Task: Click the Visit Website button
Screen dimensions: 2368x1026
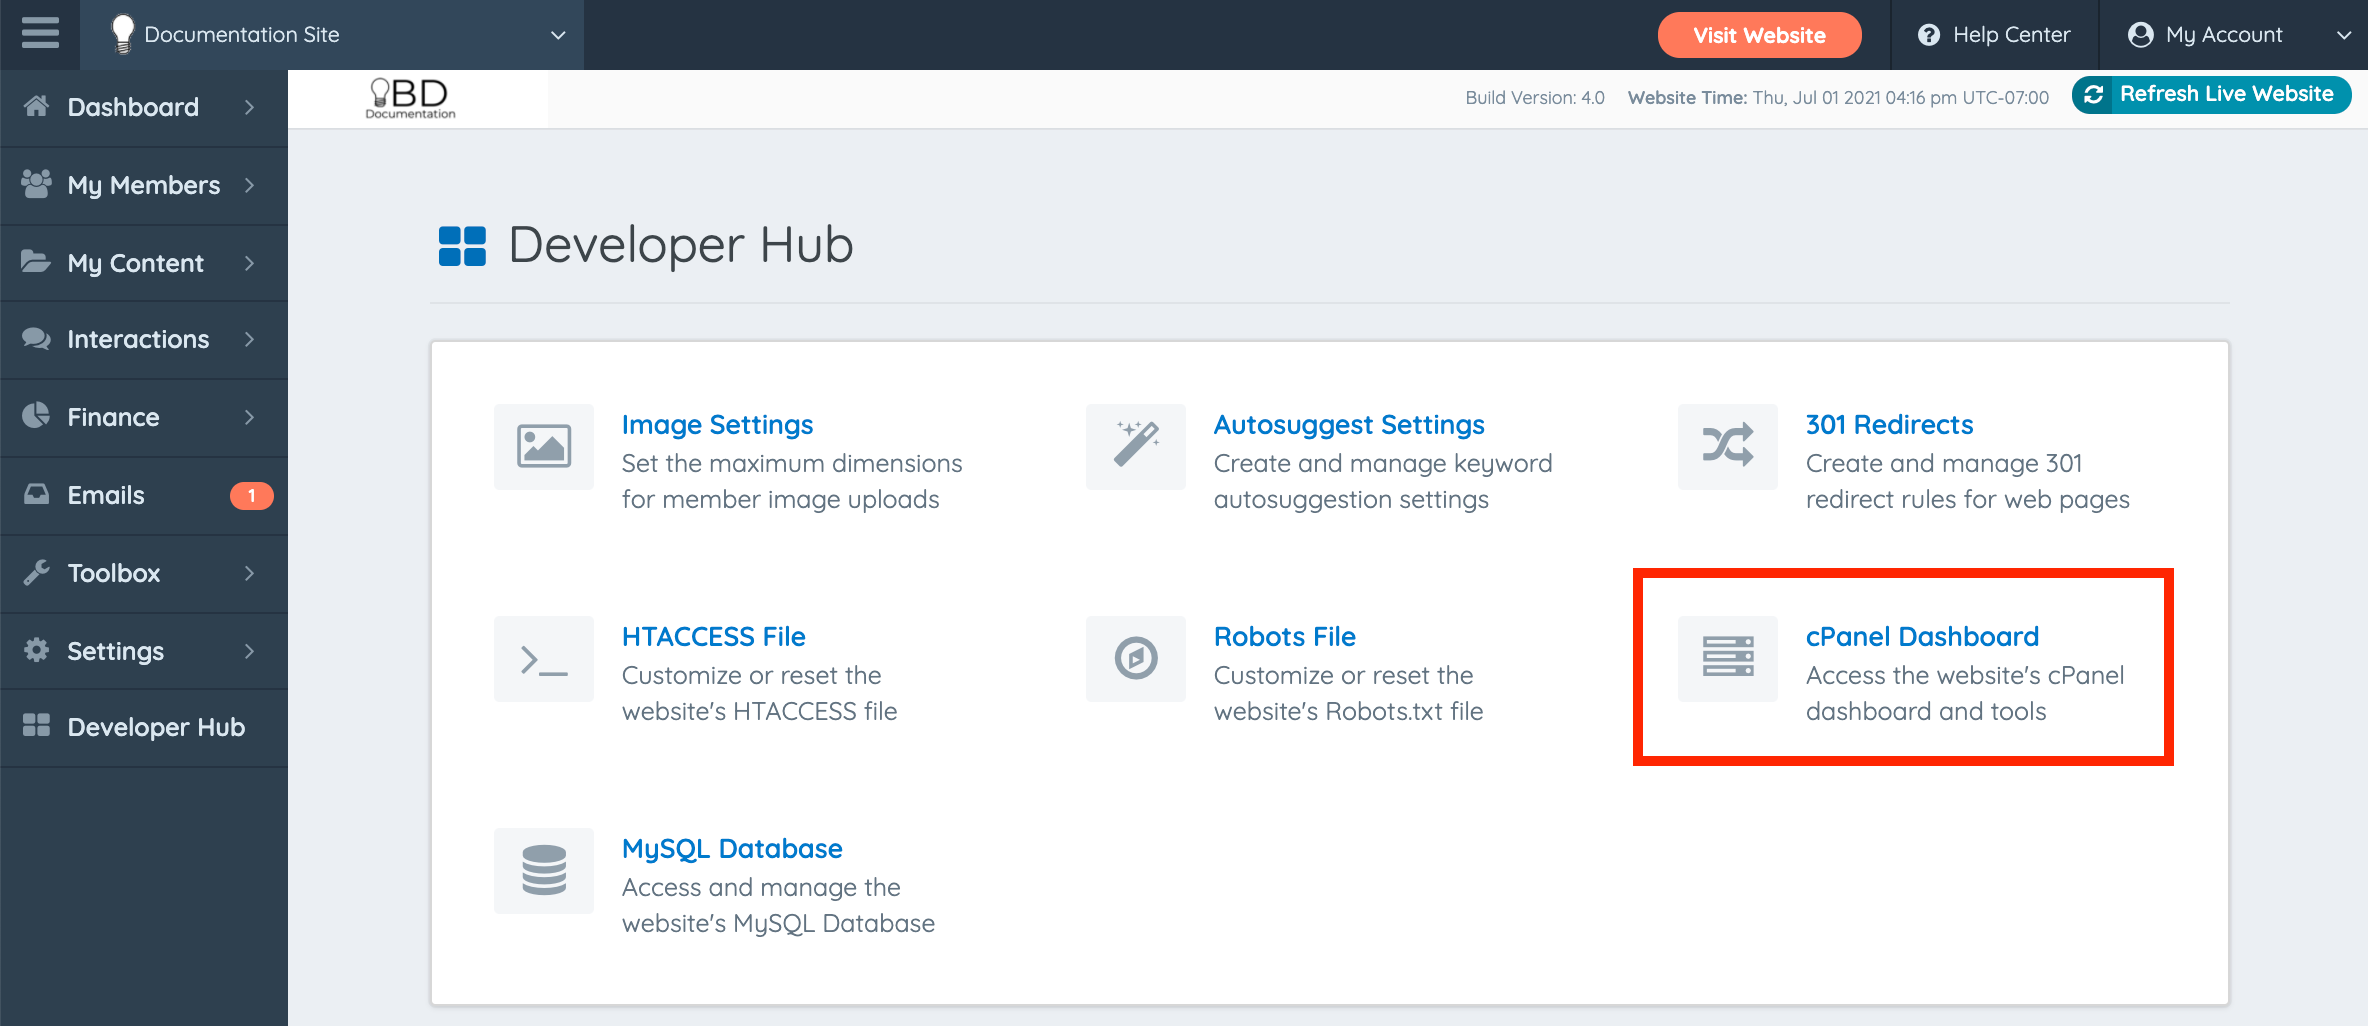Action: (x=1759, y=35)
